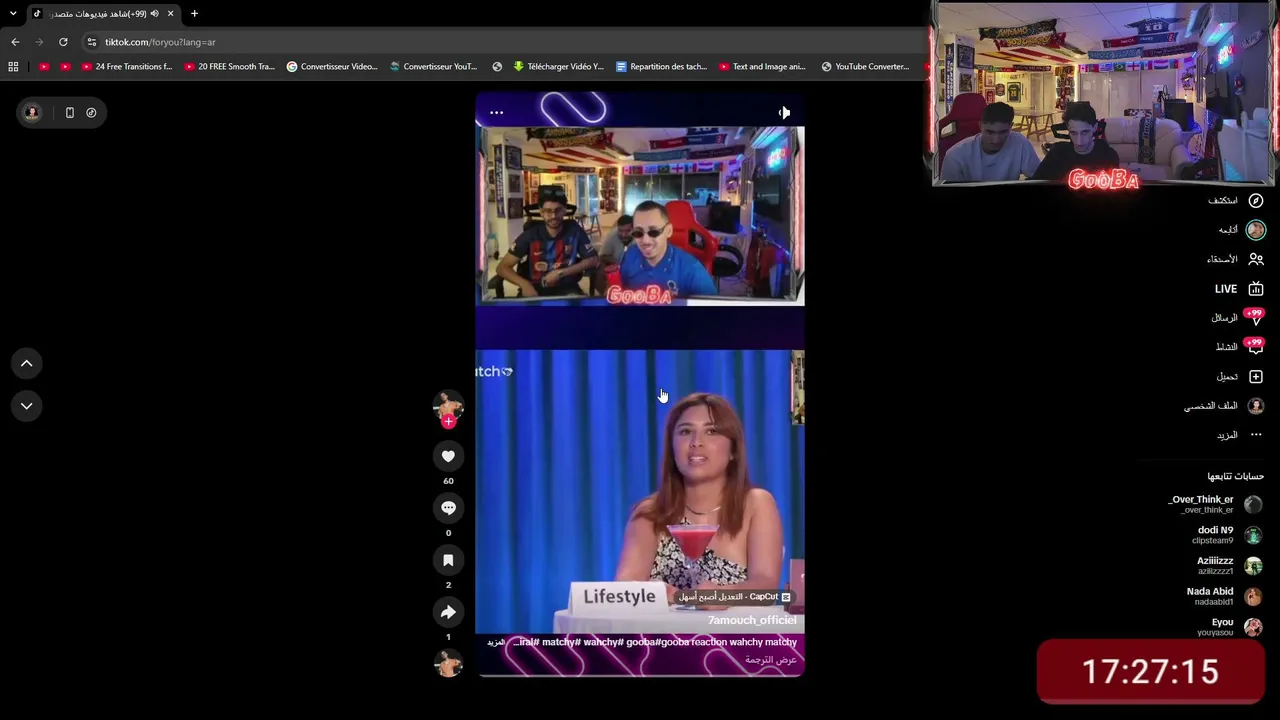
Task: Open the three-dot menu on the video
Action: (496, 113)
